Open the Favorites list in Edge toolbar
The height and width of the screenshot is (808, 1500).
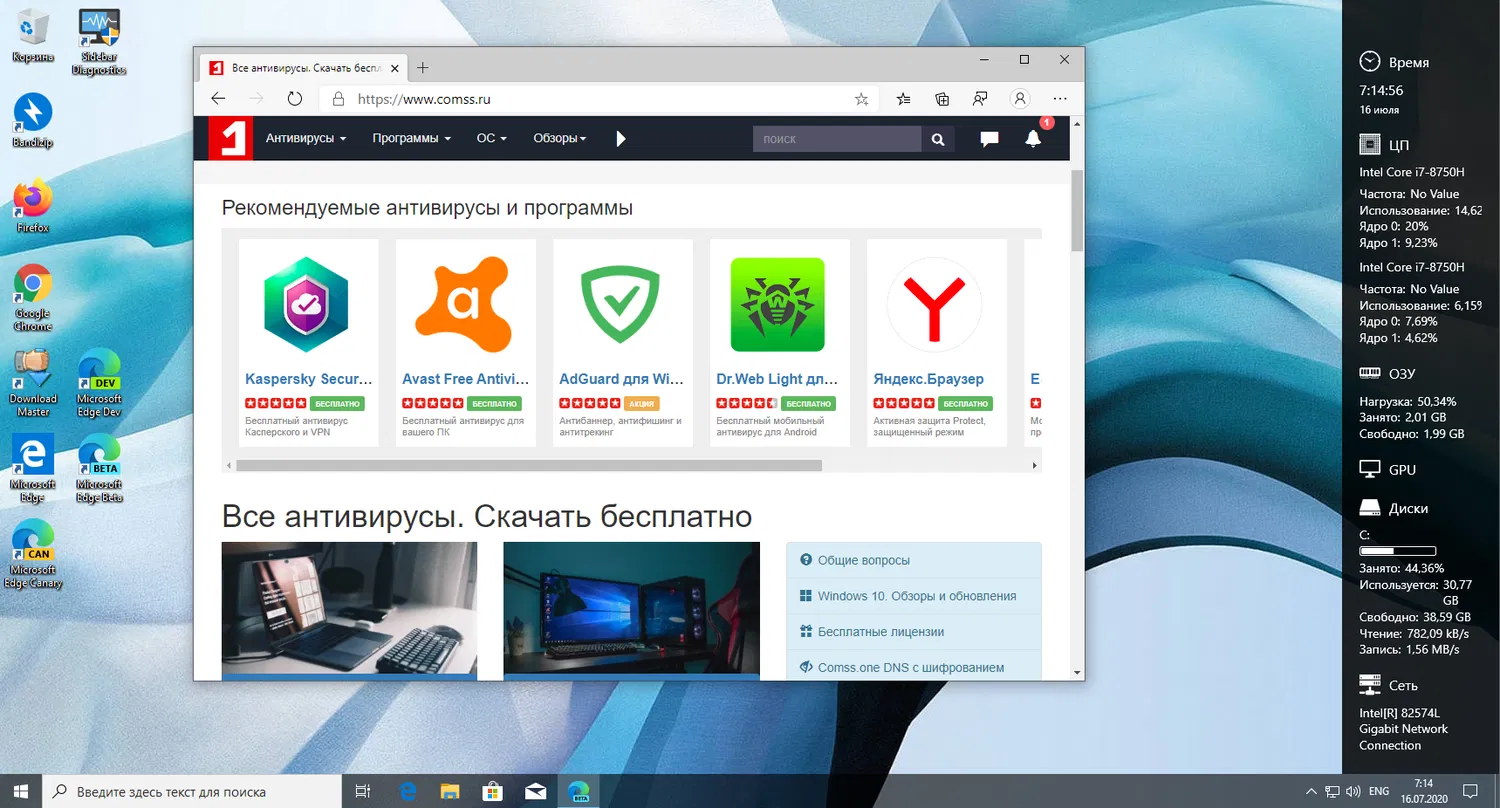coord(904,99)
